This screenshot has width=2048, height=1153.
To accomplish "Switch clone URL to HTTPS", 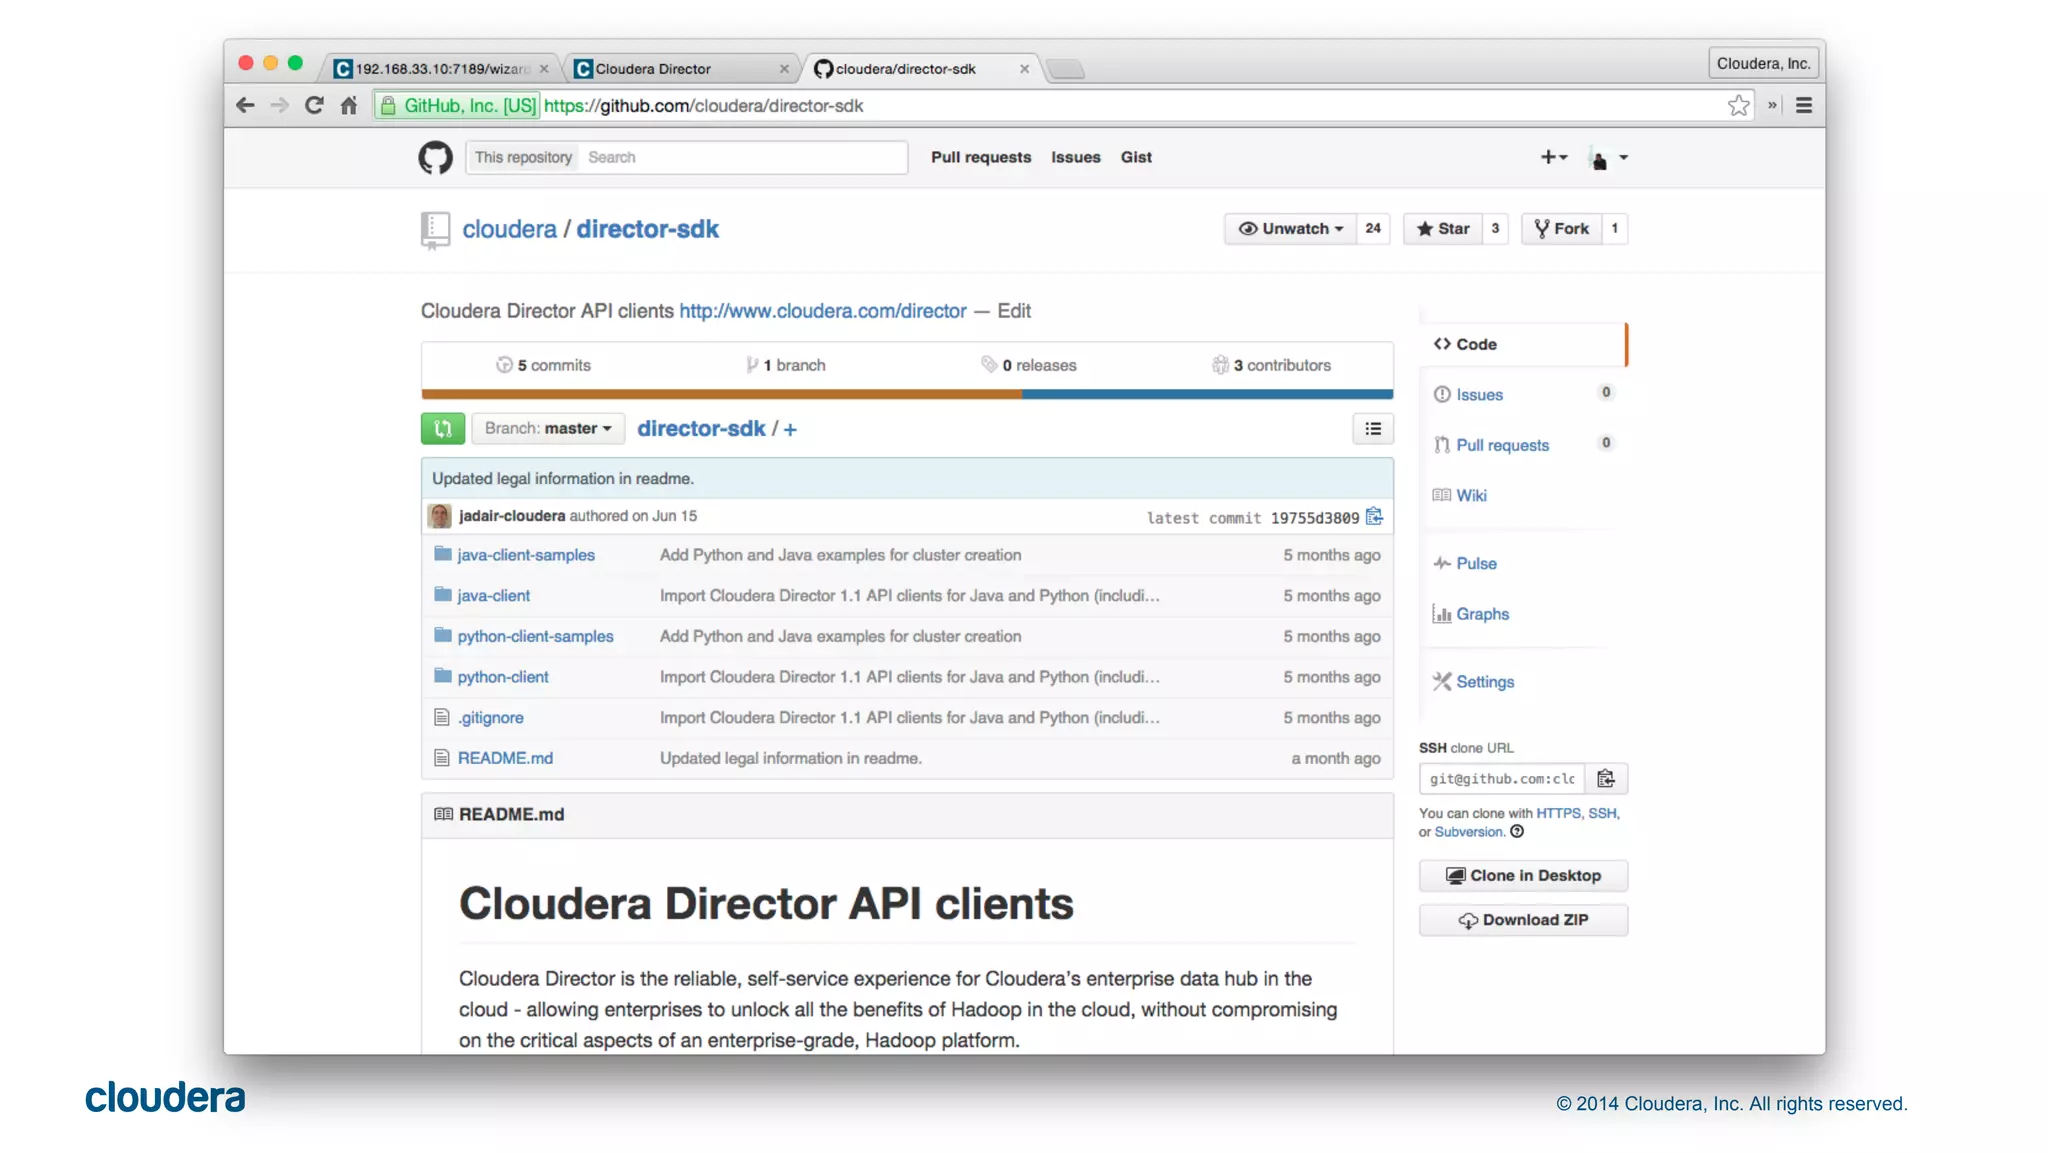I will 1558,813.
